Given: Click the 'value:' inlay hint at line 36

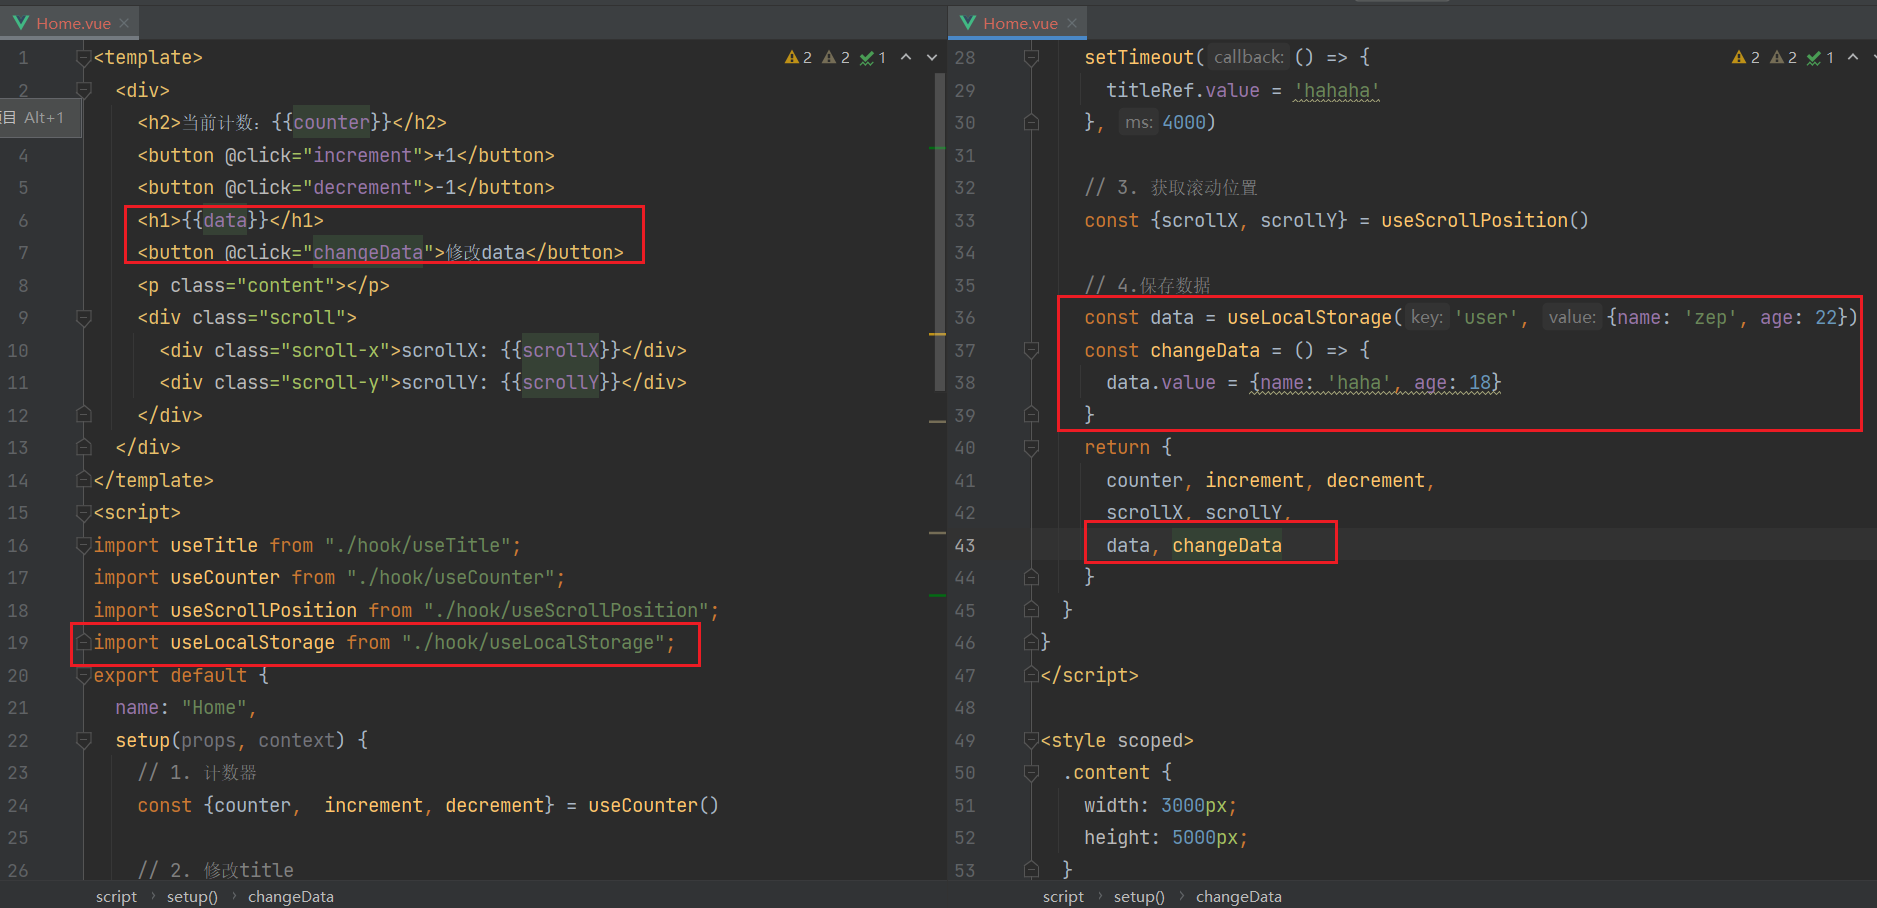Looking at the screenshot, I should 1573,318.
